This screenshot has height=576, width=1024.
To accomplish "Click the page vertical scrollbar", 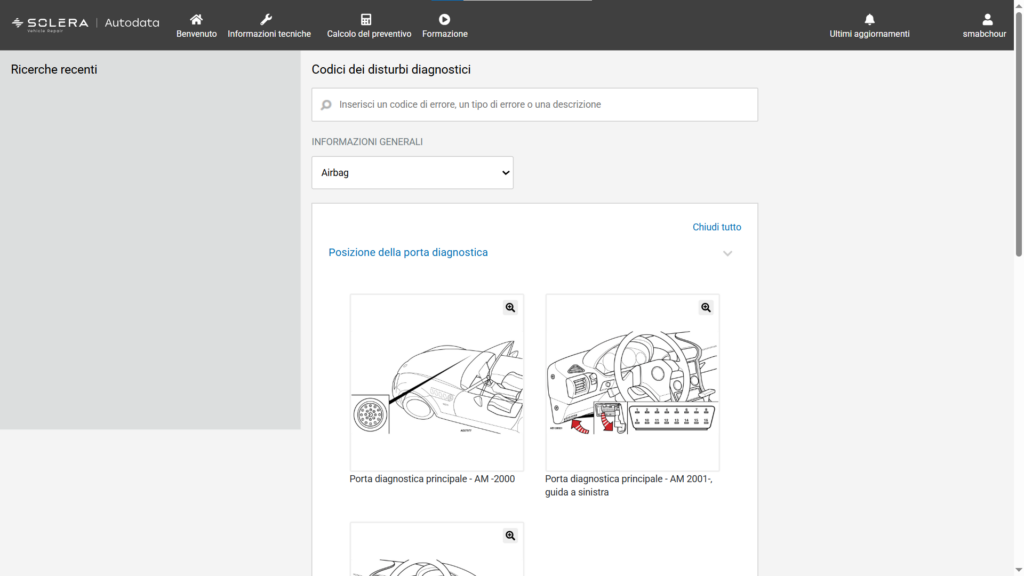I will 1018,288.
